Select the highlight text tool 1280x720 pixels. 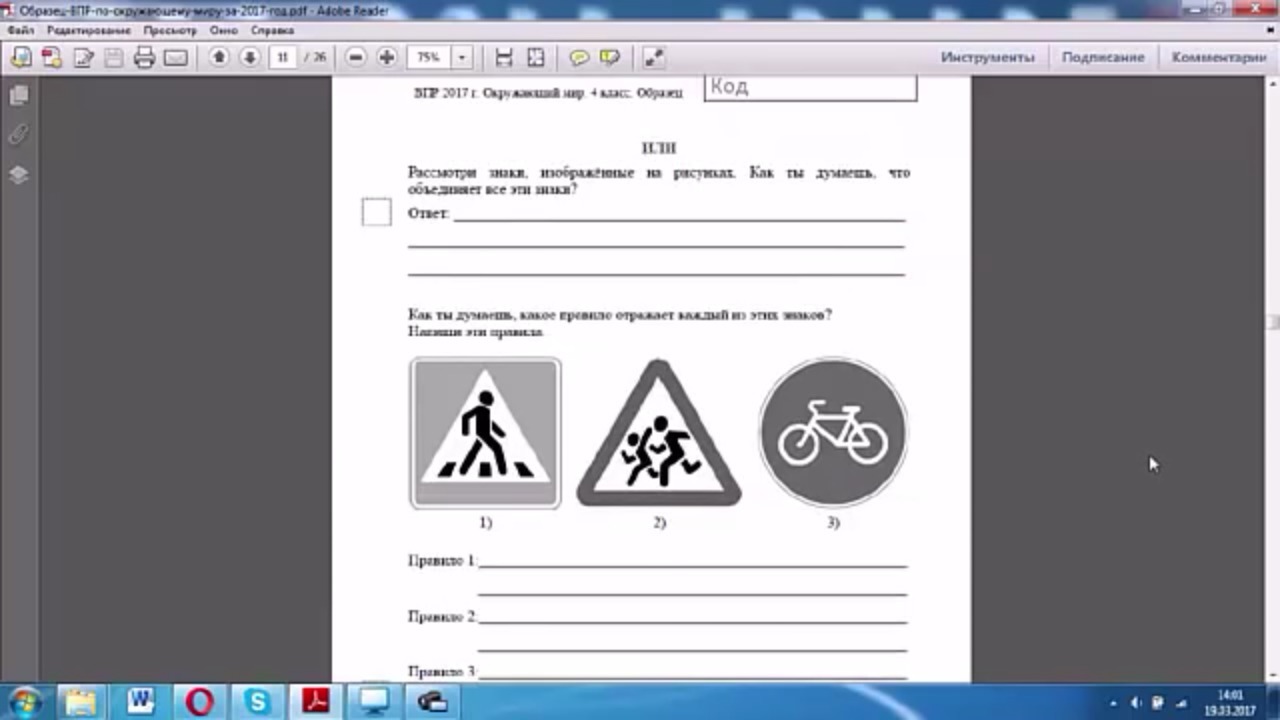[x=609, y=58]
